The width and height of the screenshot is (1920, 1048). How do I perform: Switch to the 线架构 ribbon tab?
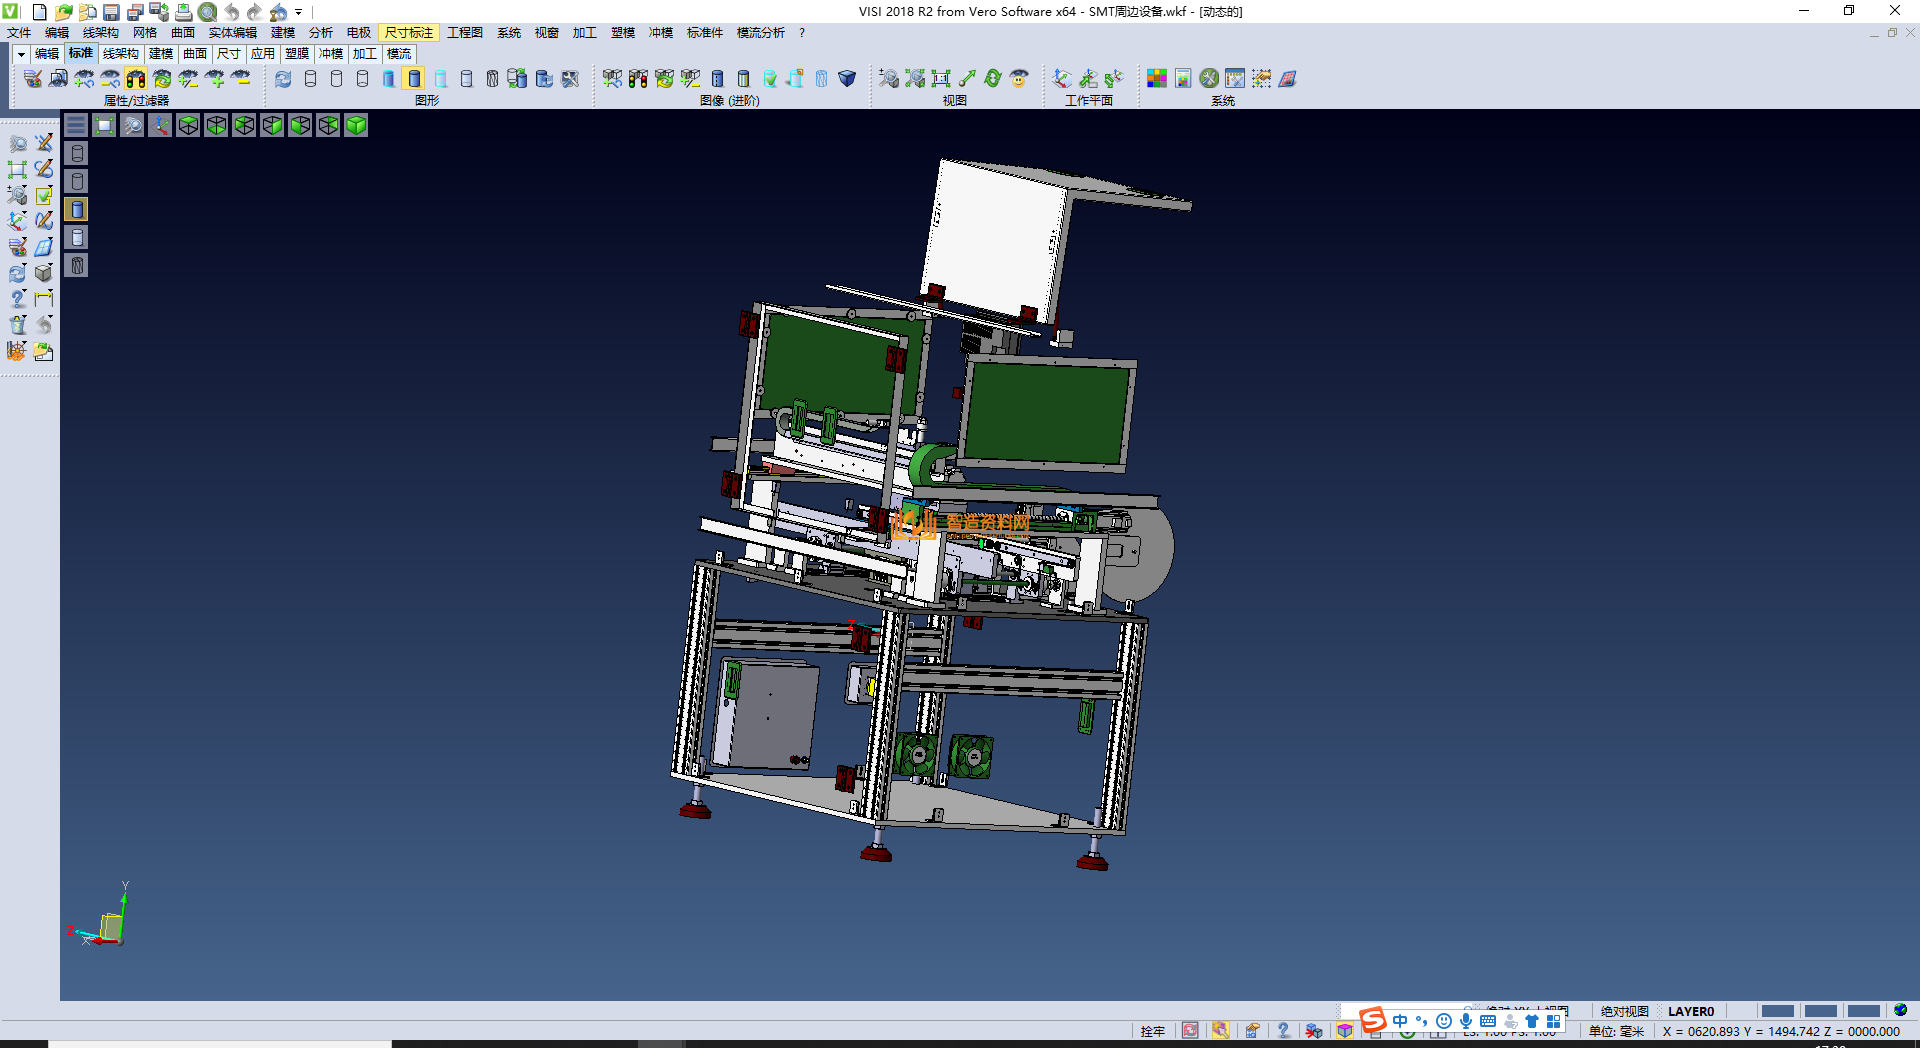click(x=120, y=54)
